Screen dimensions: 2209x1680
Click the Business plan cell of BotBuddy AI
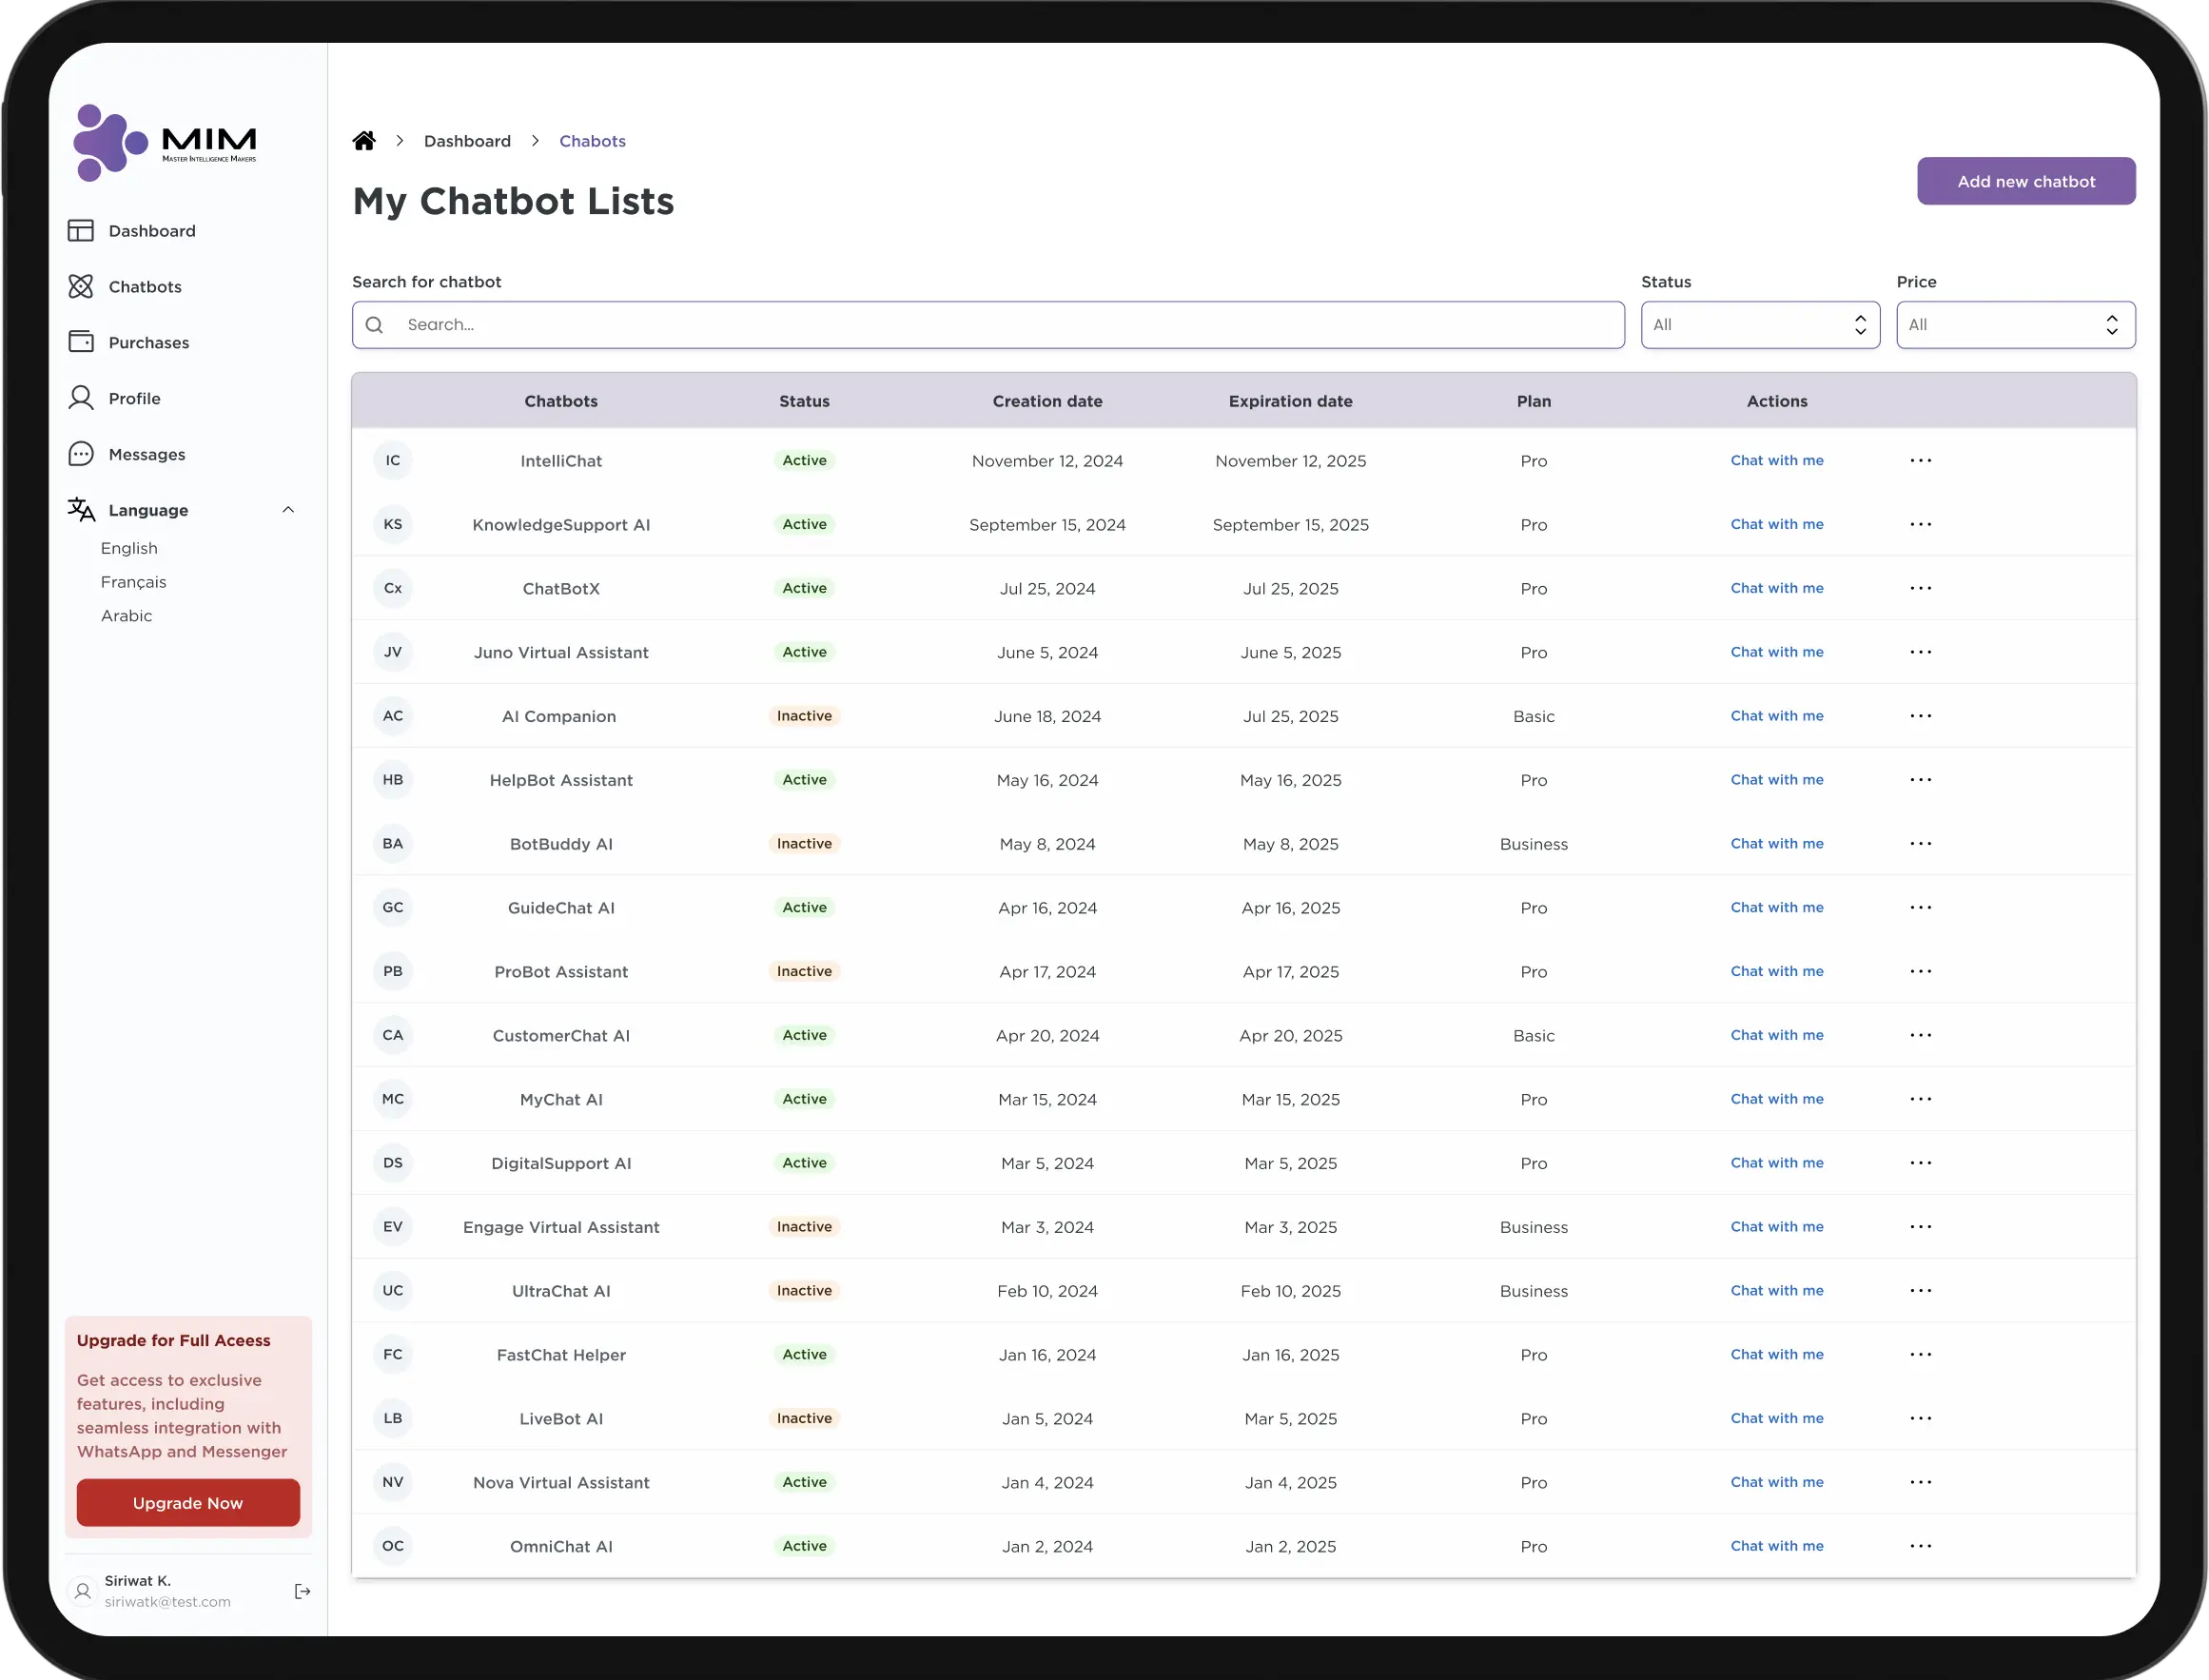click(x=1533, y=844)
